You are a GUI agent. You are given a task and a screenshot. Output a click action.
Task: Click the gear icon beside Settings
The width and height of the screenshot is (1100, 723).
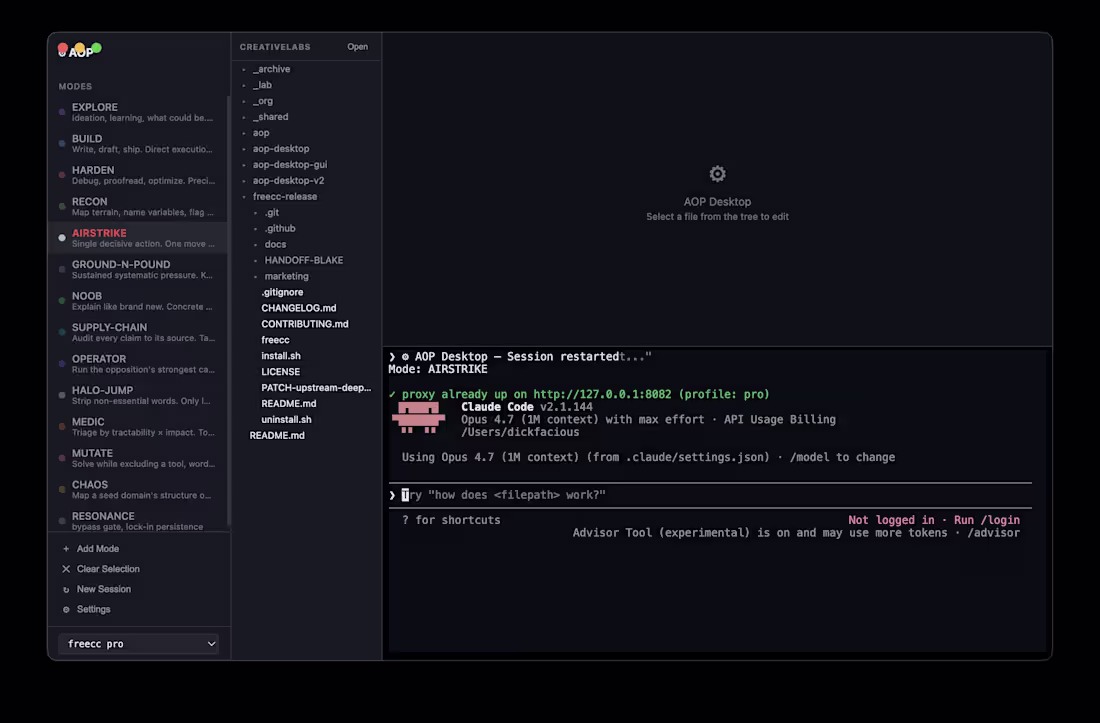tap(66, 609)
